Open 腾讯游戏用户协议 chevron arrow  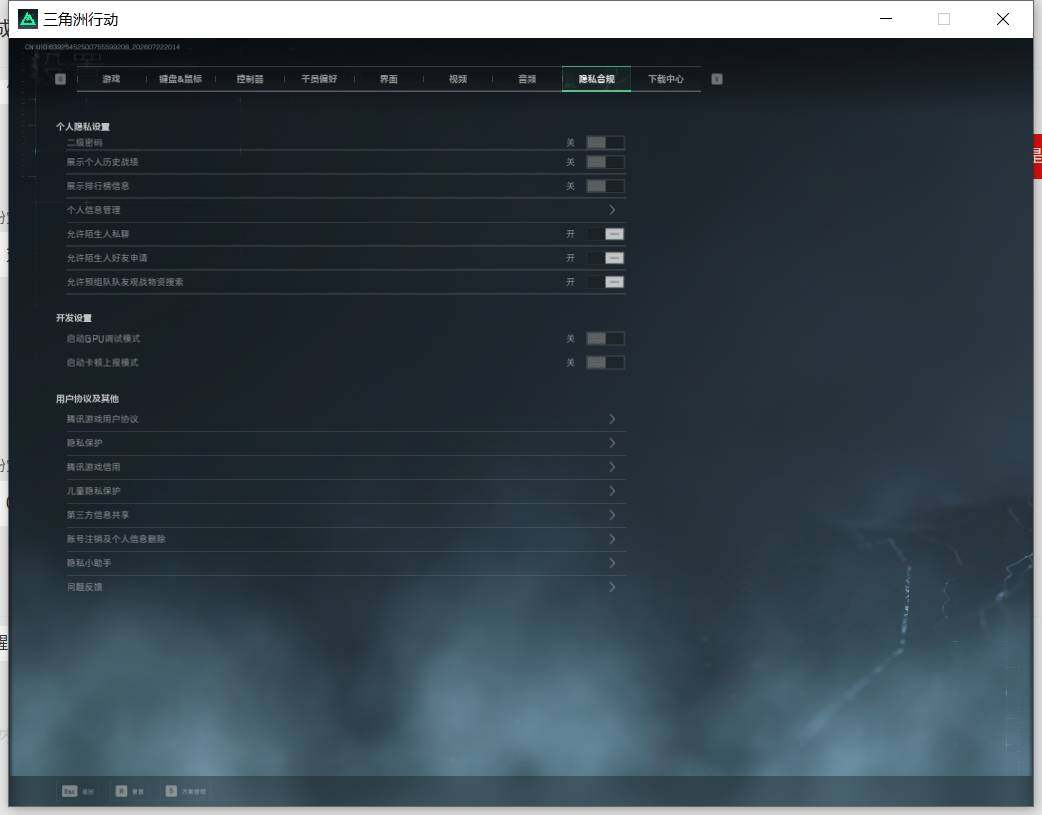click(x=612, y=419)
